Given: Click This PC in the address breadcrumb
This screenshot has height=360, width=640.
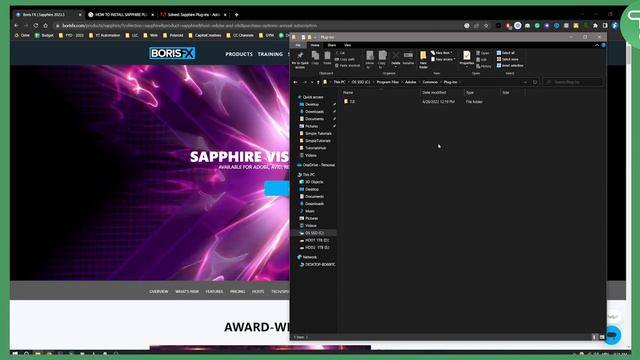Looking at the screenshot, I should (339, 82).
